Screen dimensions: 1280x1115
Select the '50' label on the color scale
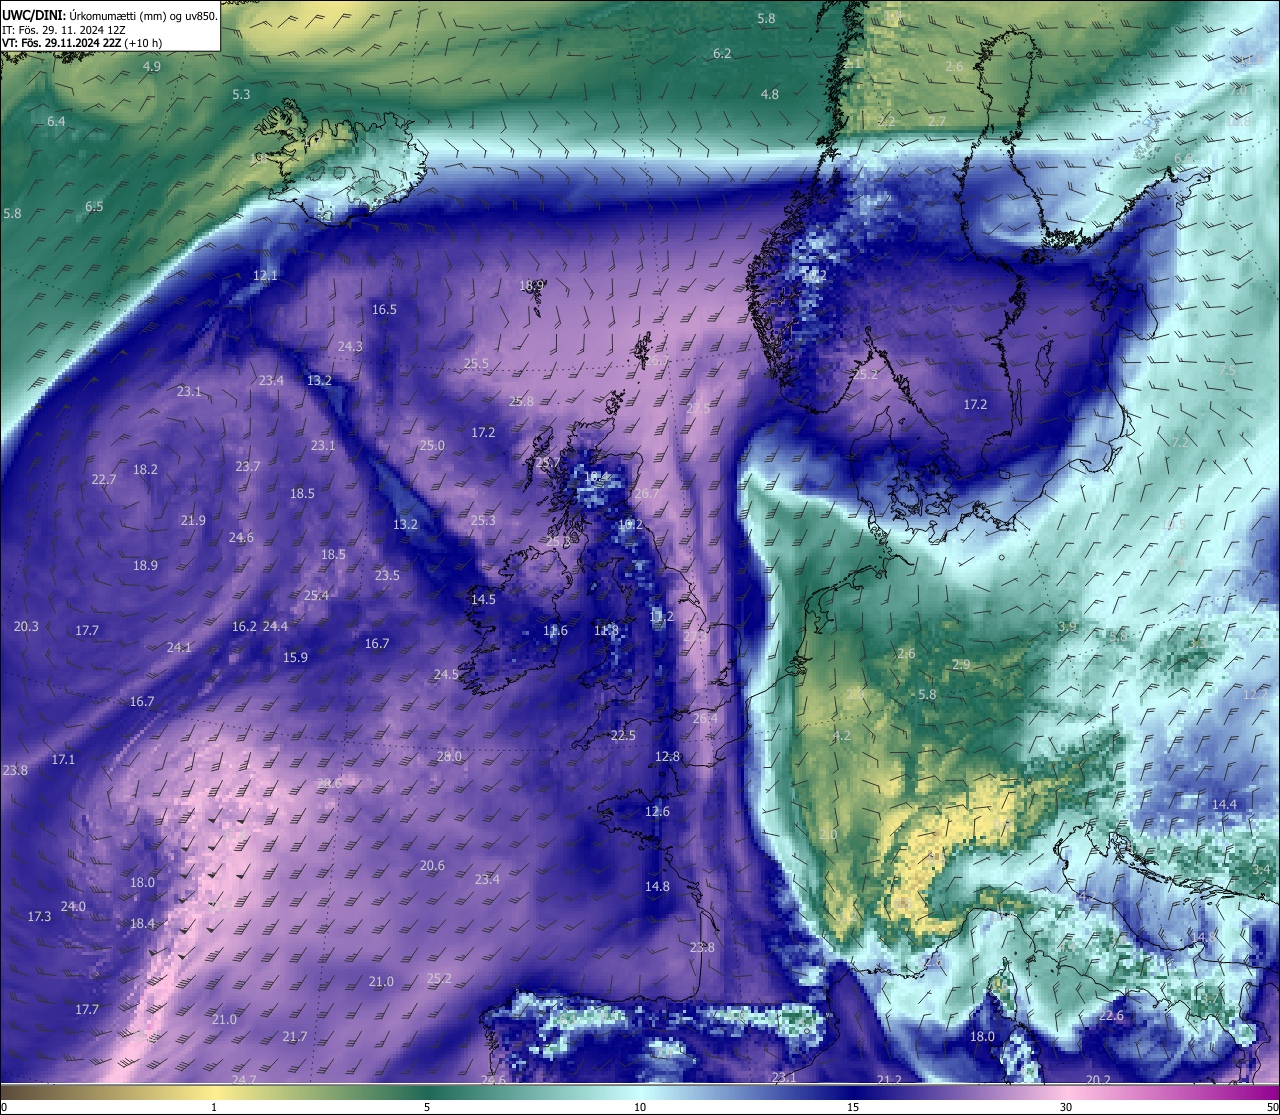pyautogui.click(x=1272, y=1107)
